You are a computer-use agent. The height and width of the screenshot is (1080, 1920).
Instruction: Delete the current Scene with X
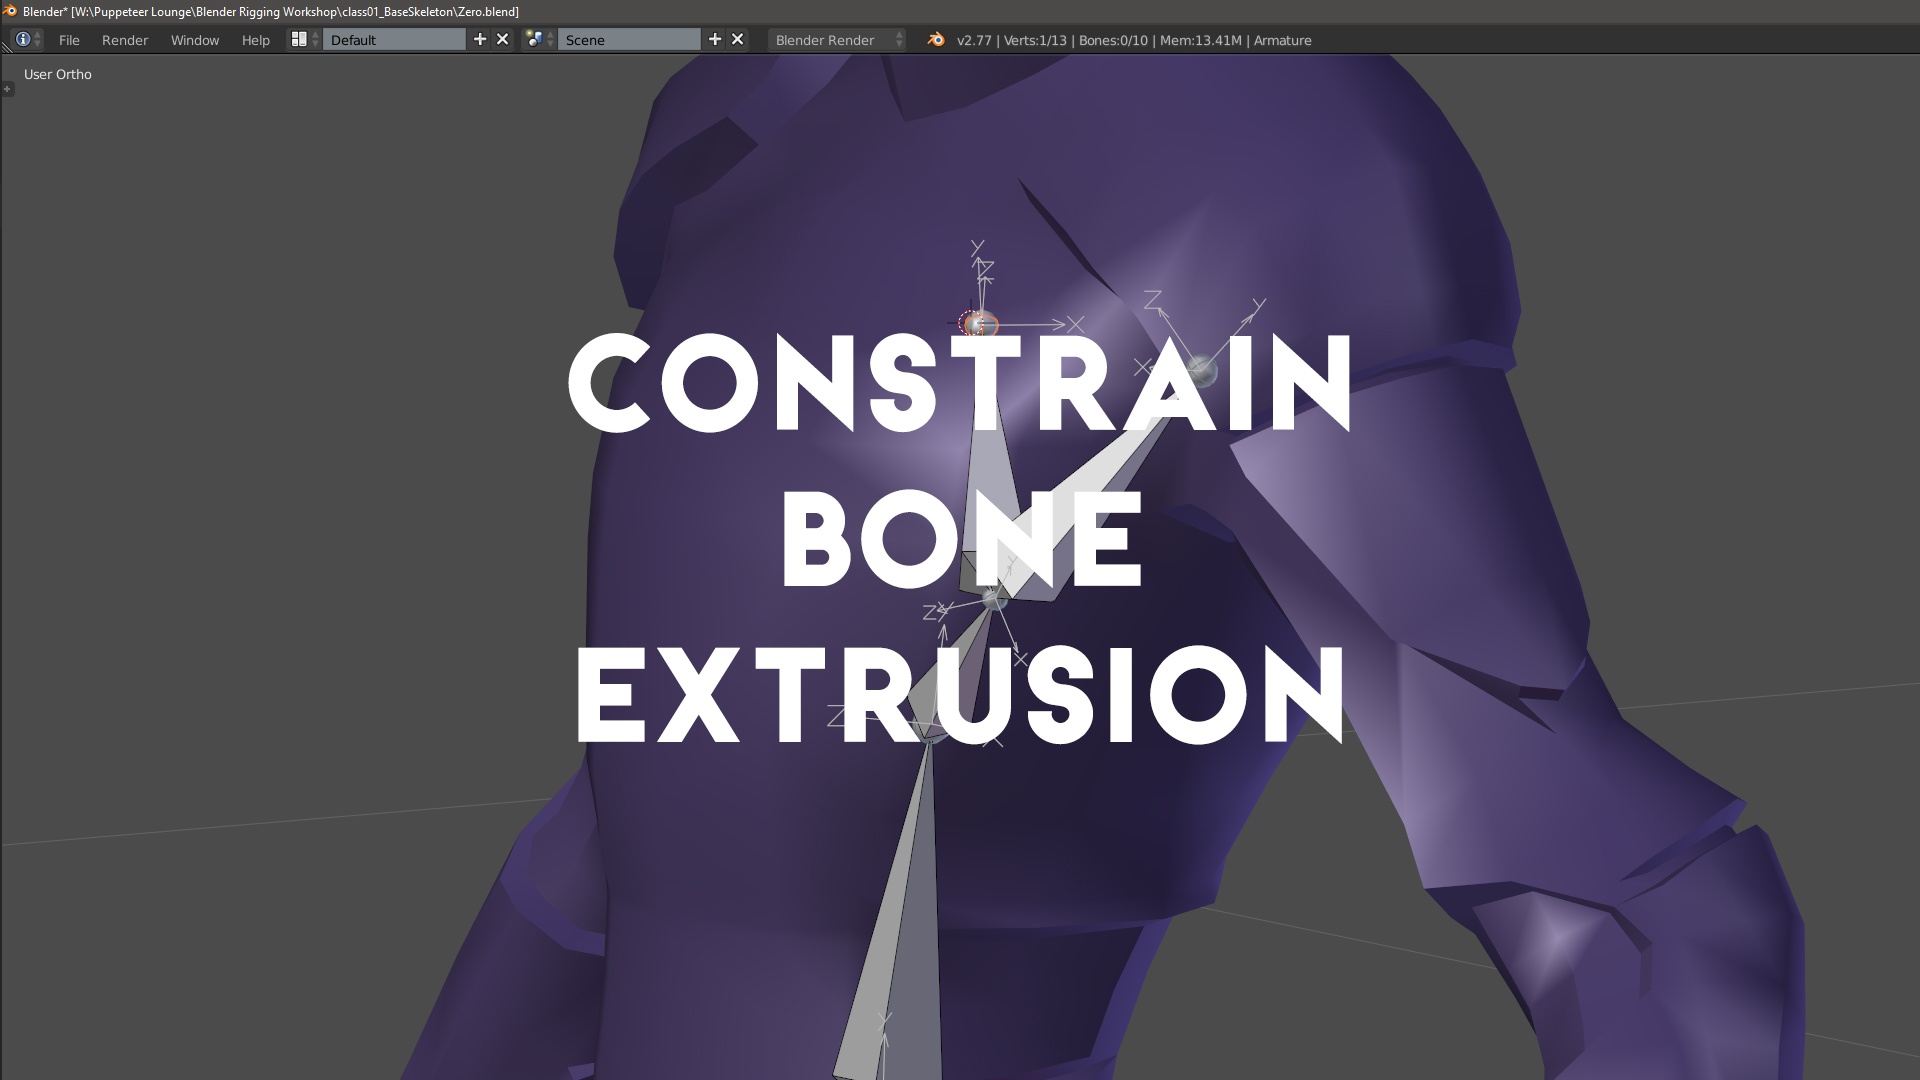738,40
